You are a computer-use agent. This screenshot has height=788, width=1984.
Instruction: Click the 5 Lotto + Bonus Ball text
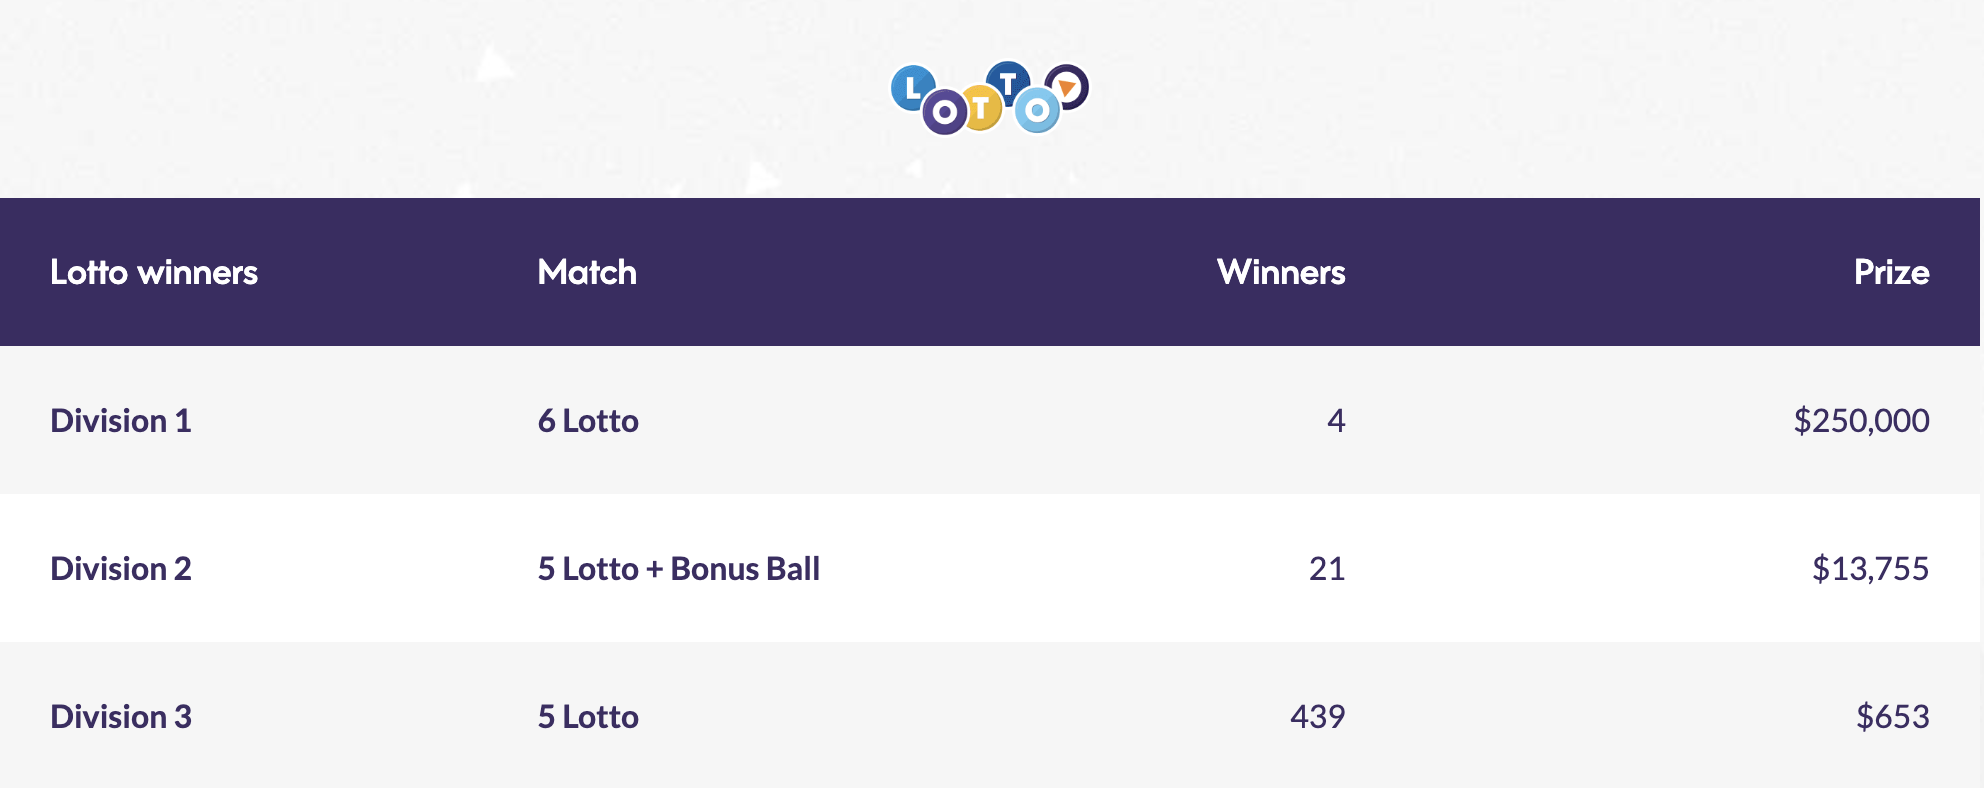click(x=679, y=568)
